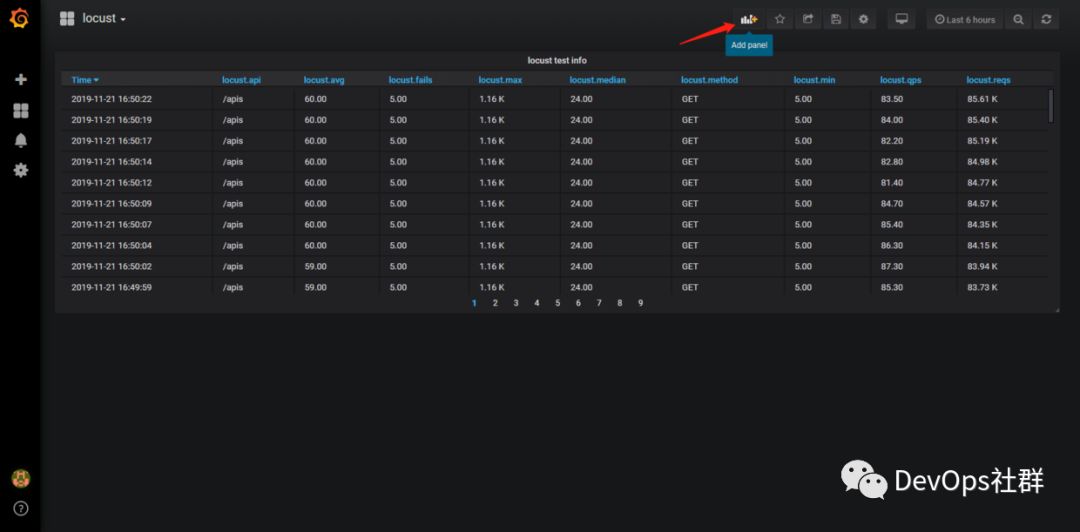Screen dimensions: 1080x532
Task: Open the locust test info panel title menu
Action: point(557,61)
